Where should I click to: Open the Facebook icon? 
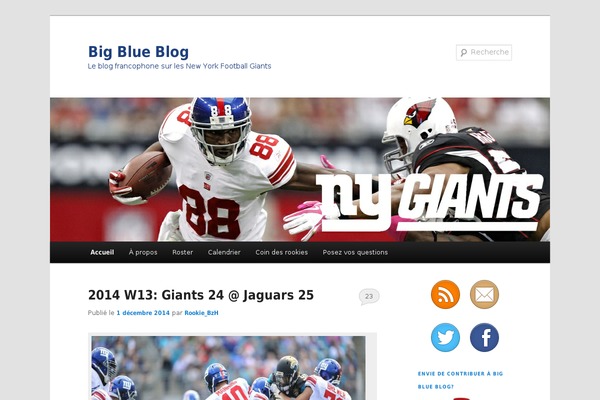[484, 337]
